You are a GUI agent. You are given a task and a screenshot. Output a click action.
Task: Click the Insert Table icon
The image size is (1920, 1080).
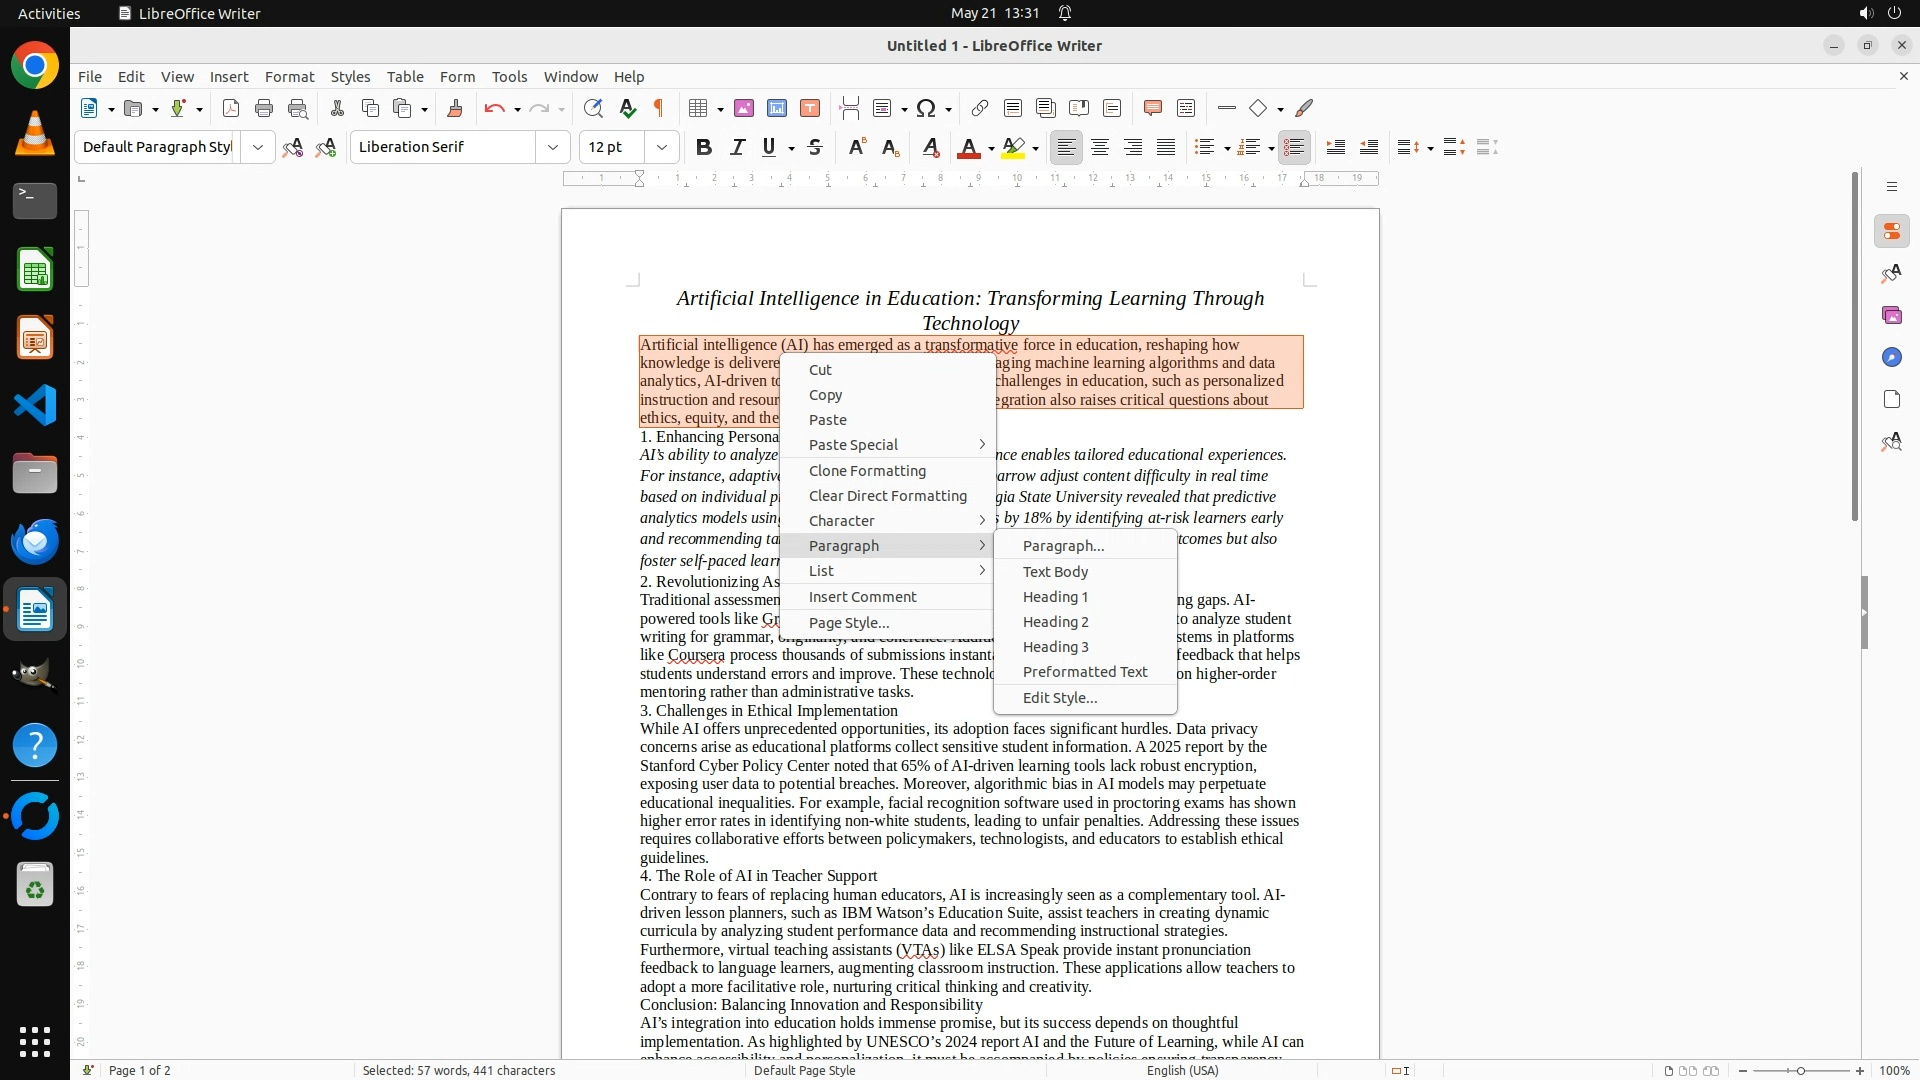coord(699,108)
